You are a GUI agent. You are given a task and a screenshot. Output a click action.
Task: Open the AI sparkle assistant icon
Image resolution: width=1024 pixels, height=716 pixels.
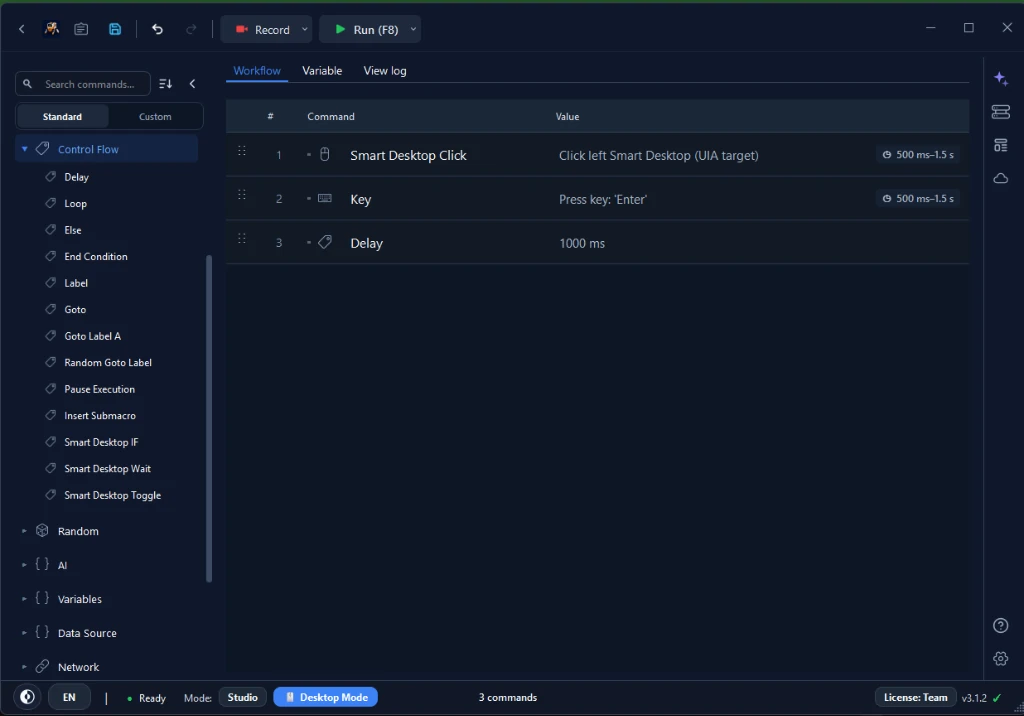click(x=1000, y=79)
